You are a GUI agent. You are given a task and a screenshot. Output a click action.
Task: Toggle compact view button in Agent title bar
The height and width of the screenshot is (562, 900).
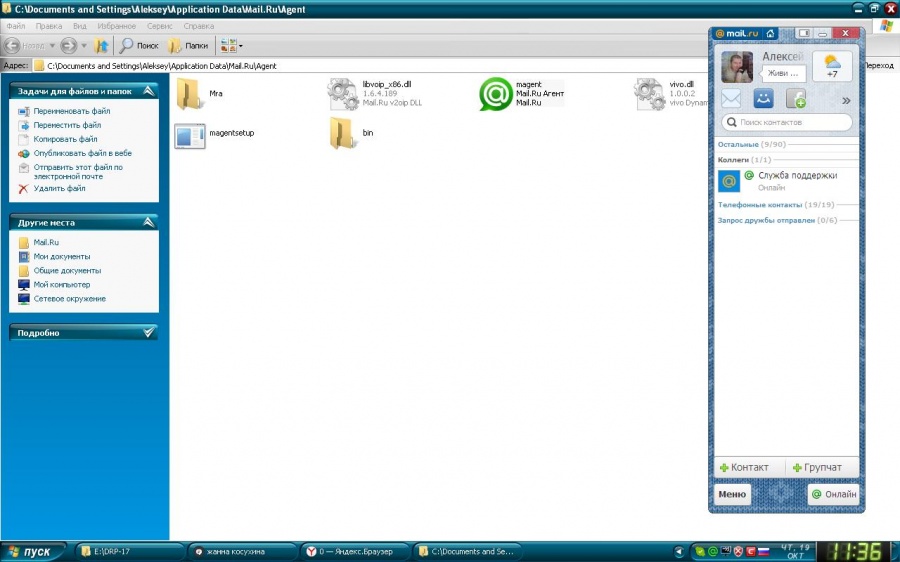click(x=804, y=33)
